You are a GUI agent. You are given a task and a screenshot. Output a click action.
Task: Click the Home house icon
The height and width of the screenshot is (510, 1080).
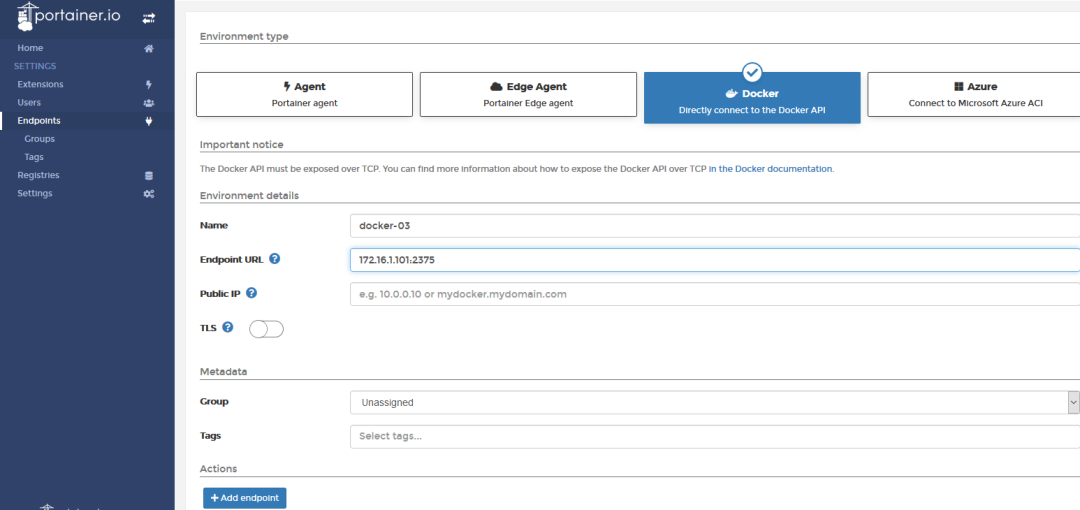[x=148, y=49]
